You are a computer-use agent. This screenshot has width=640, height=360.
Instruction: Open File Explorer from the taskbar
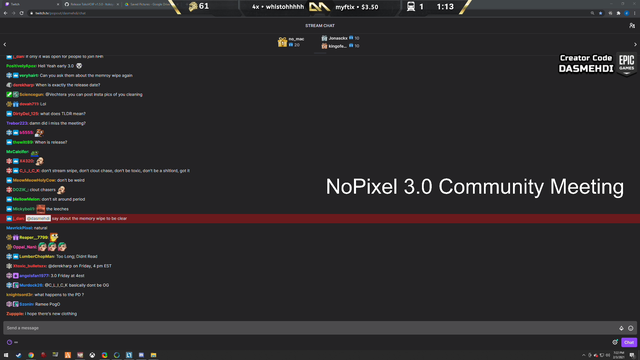click(153, 355)
